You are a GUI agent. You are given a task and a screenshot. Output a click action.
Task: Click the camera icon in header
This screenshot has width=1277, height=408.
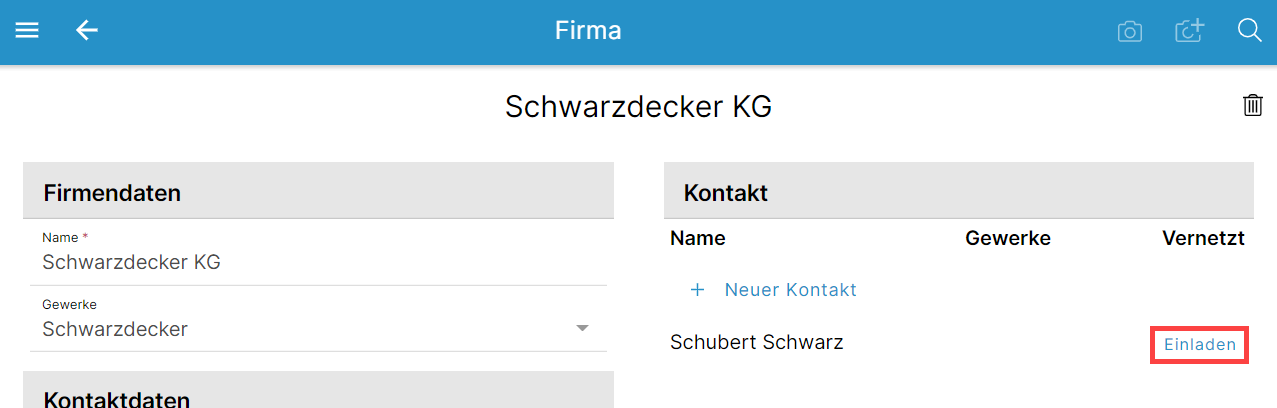point(1130,32)
